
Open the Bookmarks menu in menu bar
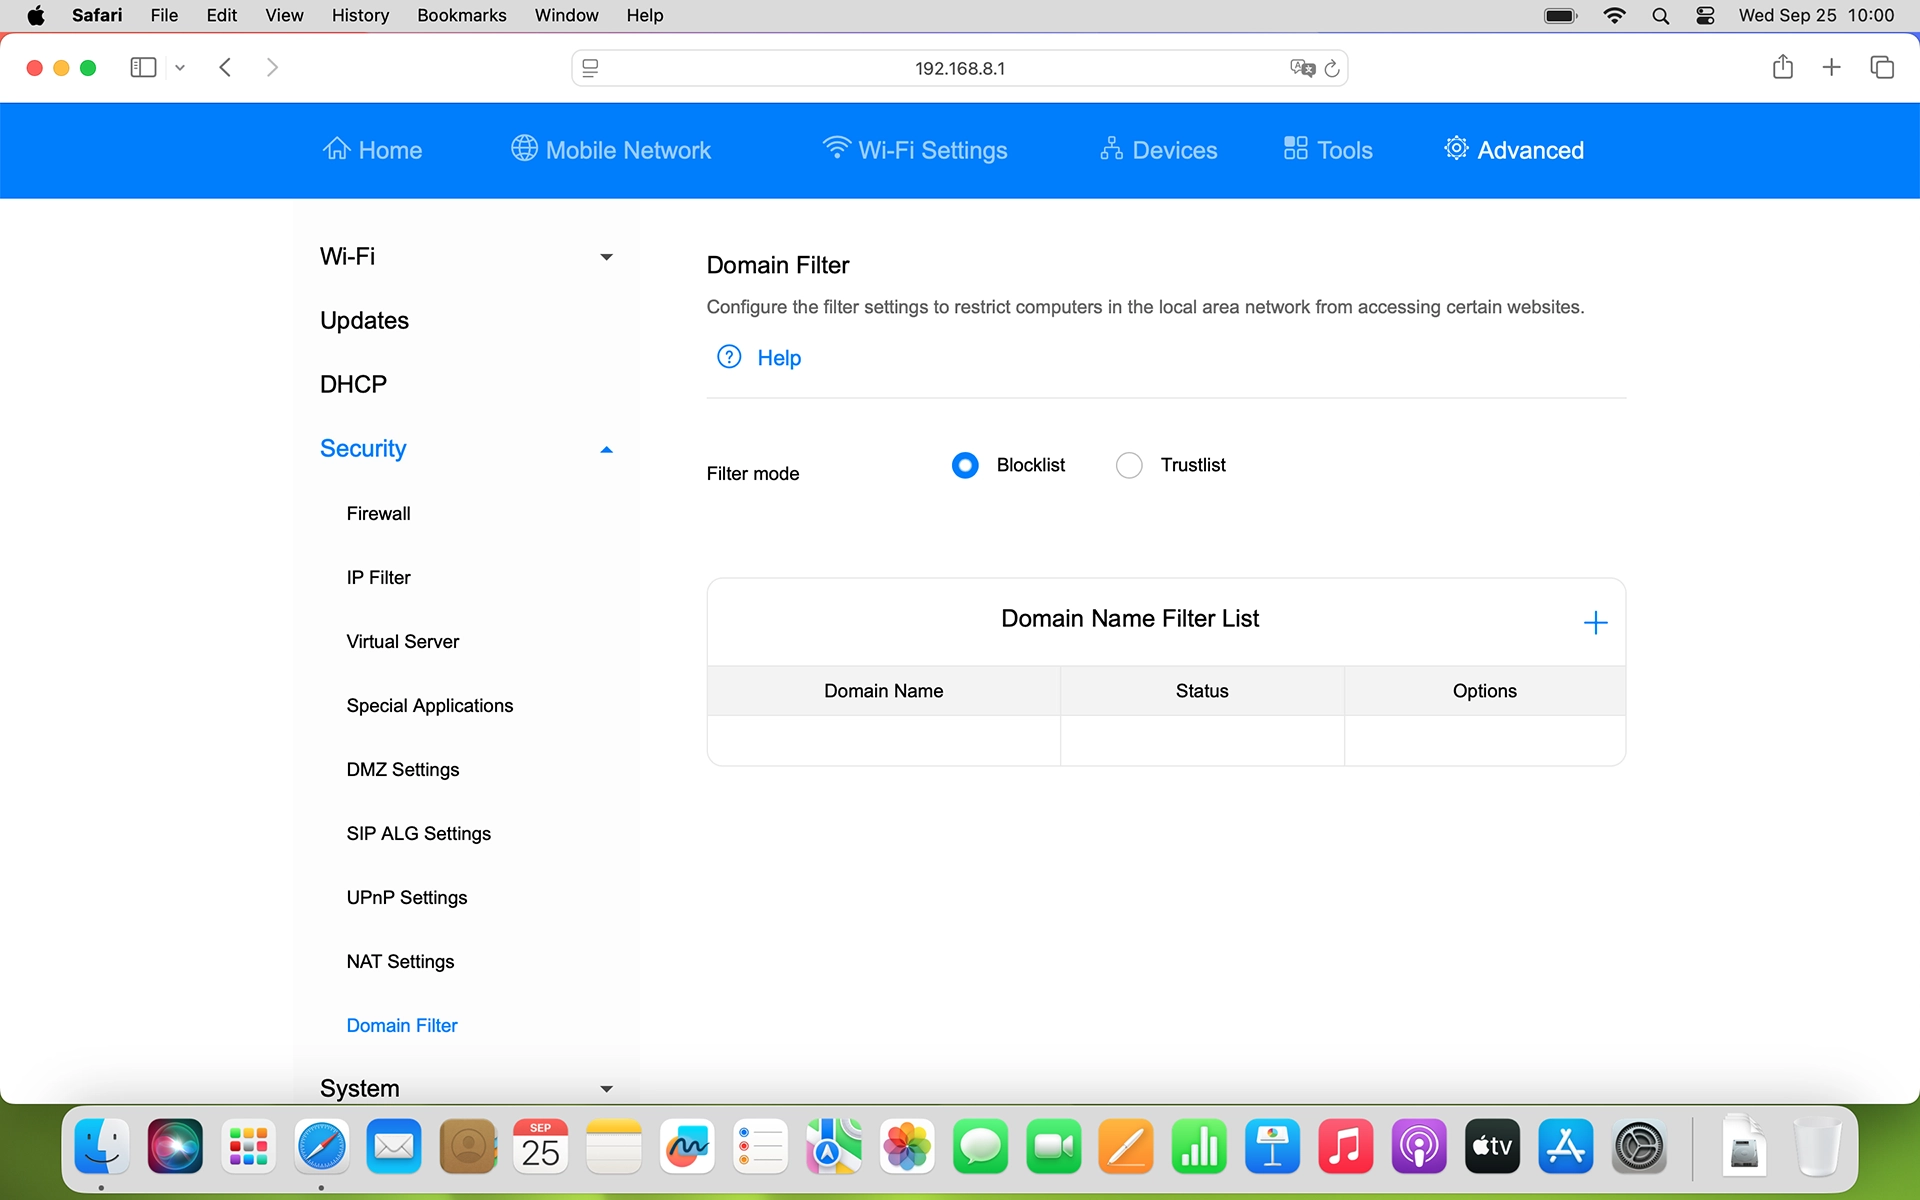[x=461, y=15]
